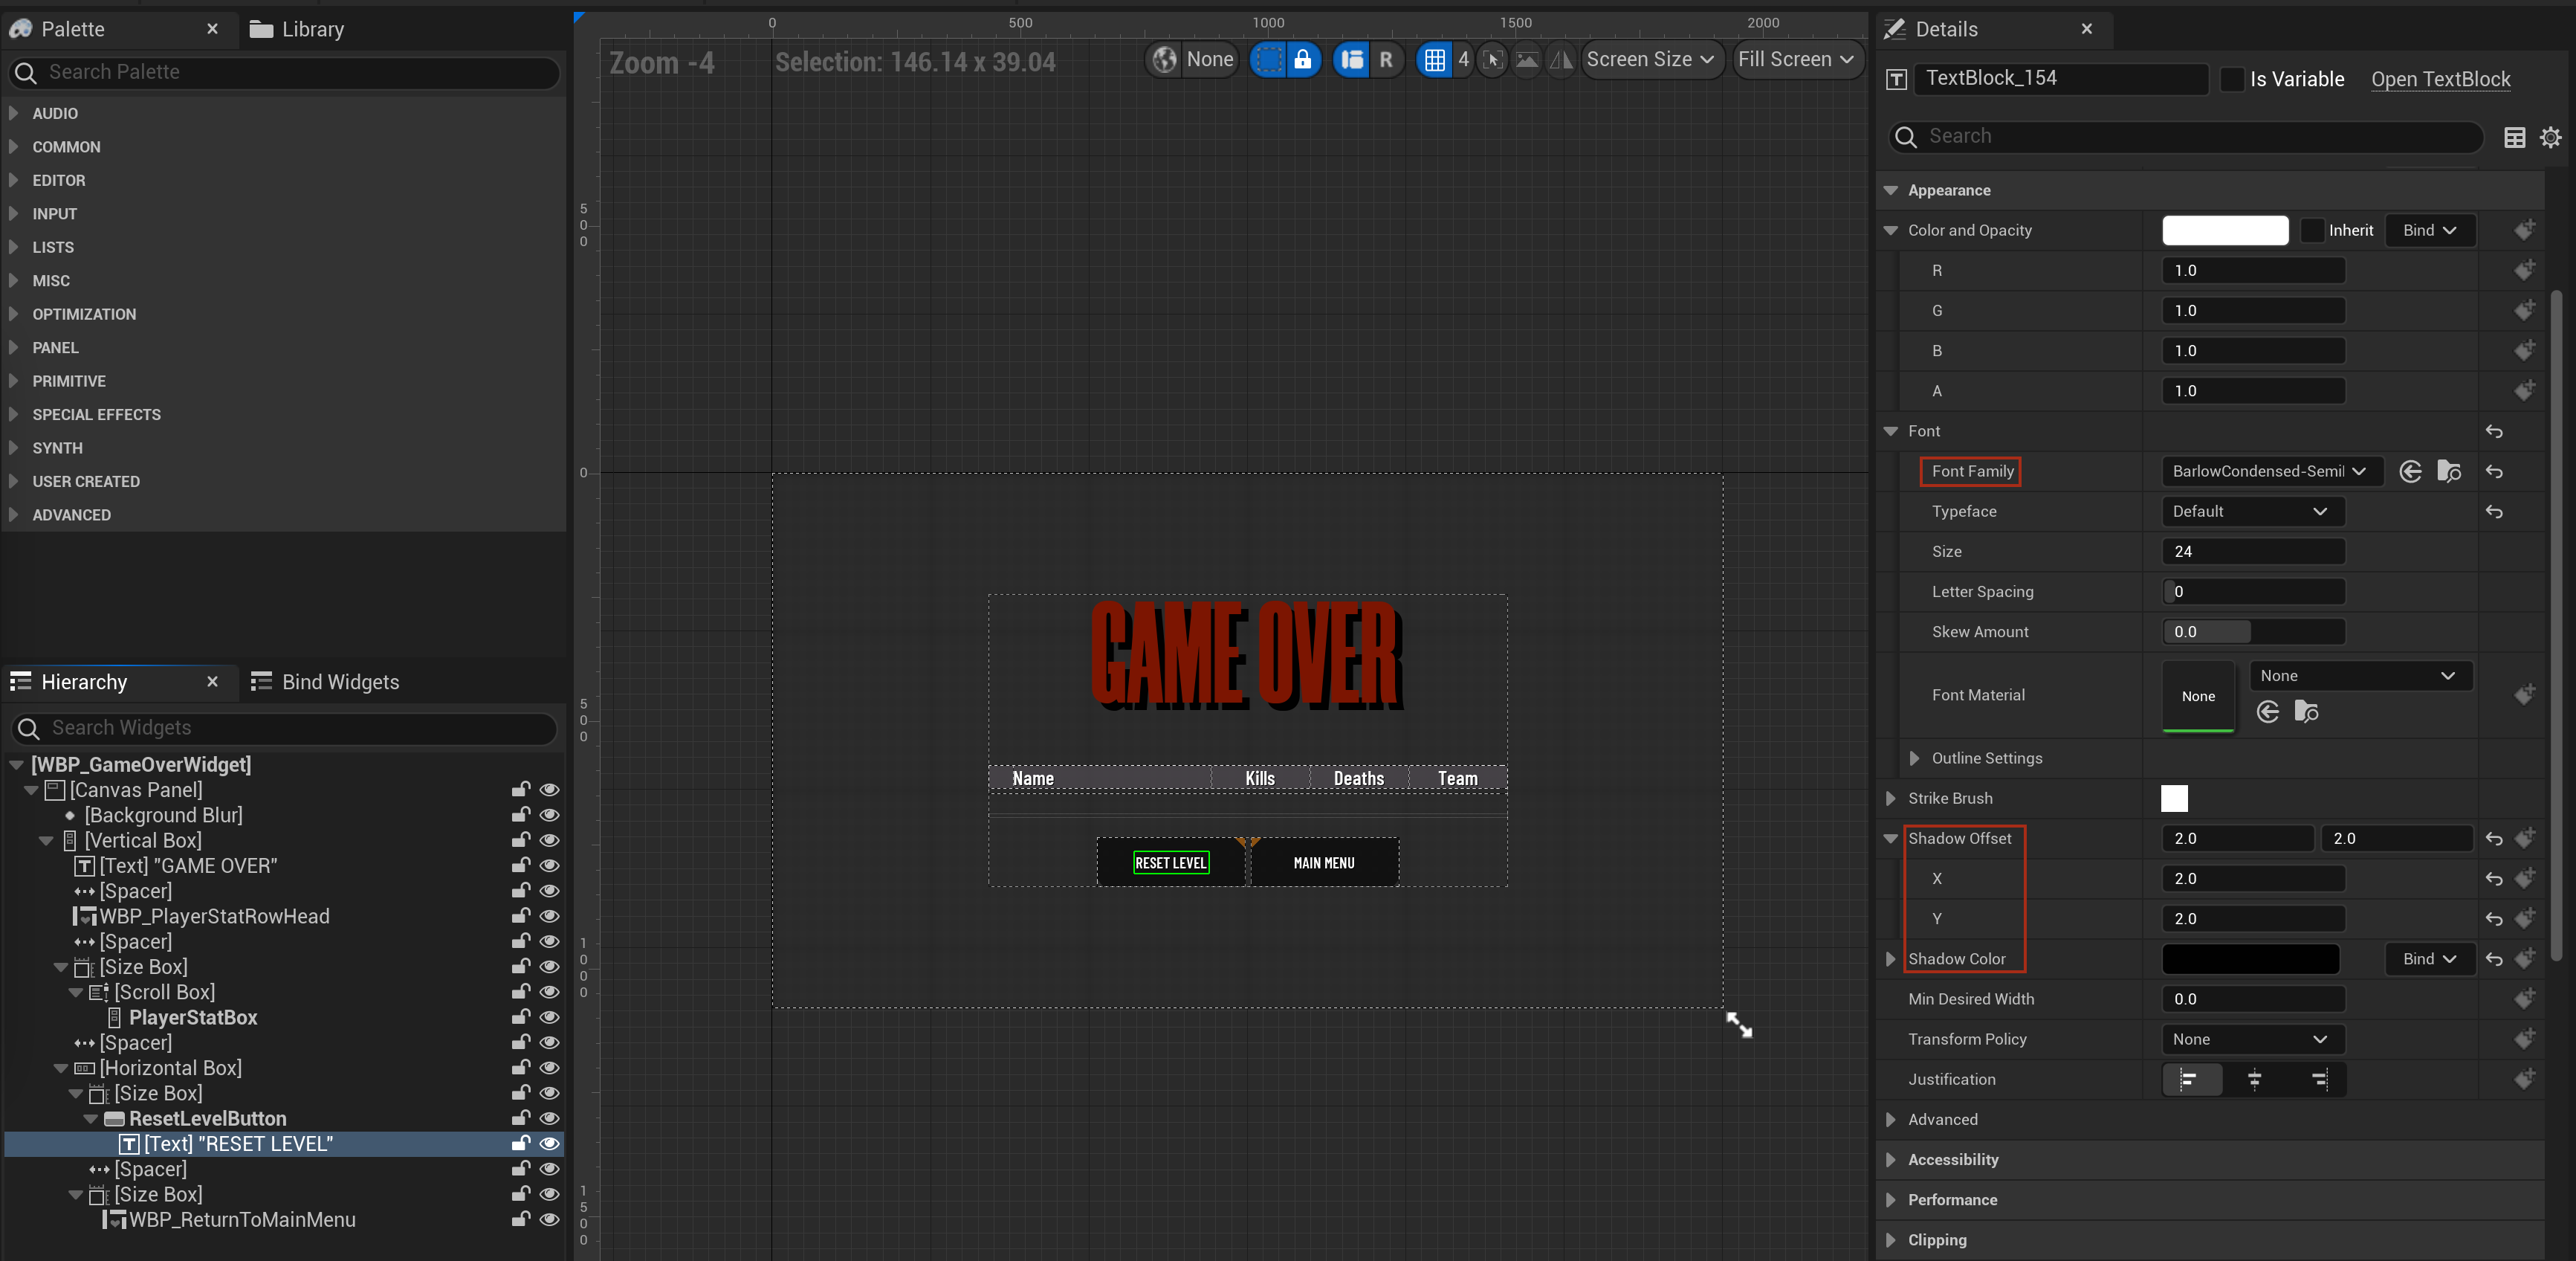Reset Shadow Color to default

pyautogui.click(x=2494, y=959)
